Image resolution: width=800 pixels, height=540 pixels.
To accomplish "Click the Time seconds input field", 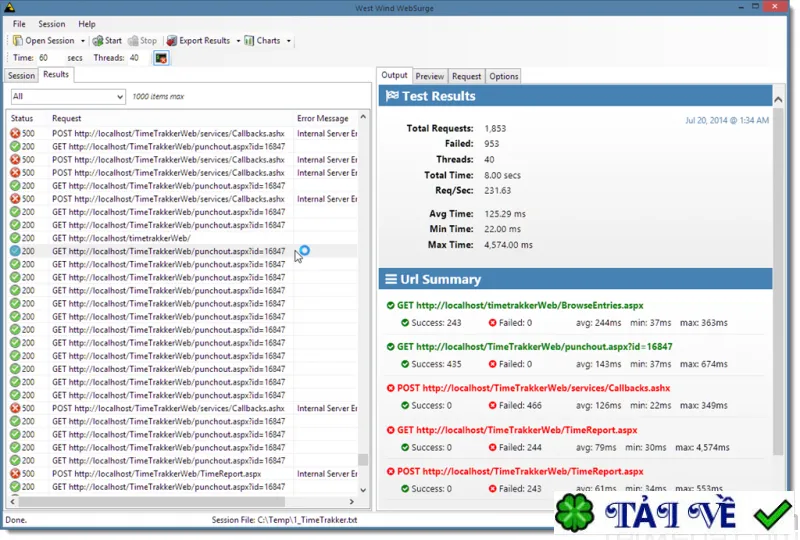I will [x=50, y=58].
